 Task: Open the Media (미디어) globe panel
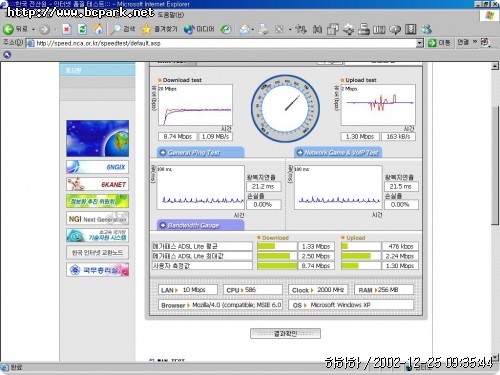199,29
